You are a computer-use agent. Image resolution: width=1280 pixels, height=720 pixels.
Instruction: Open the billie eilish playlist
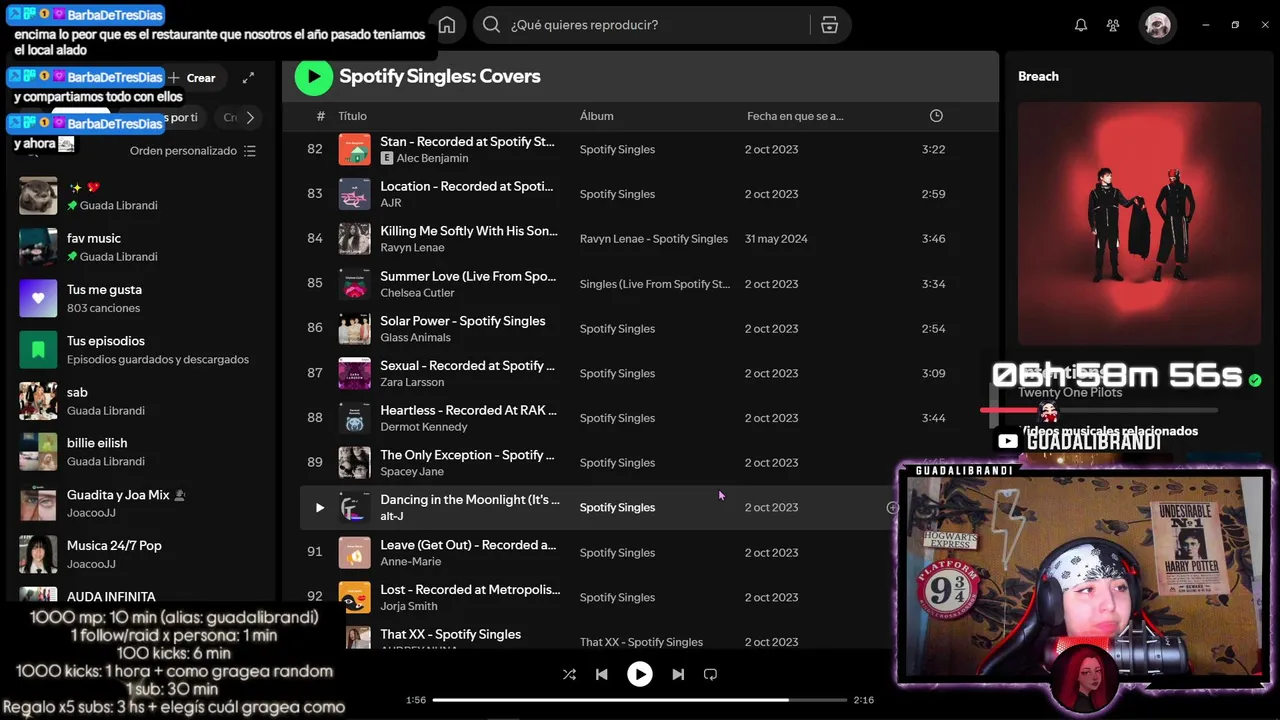point(140,452)
